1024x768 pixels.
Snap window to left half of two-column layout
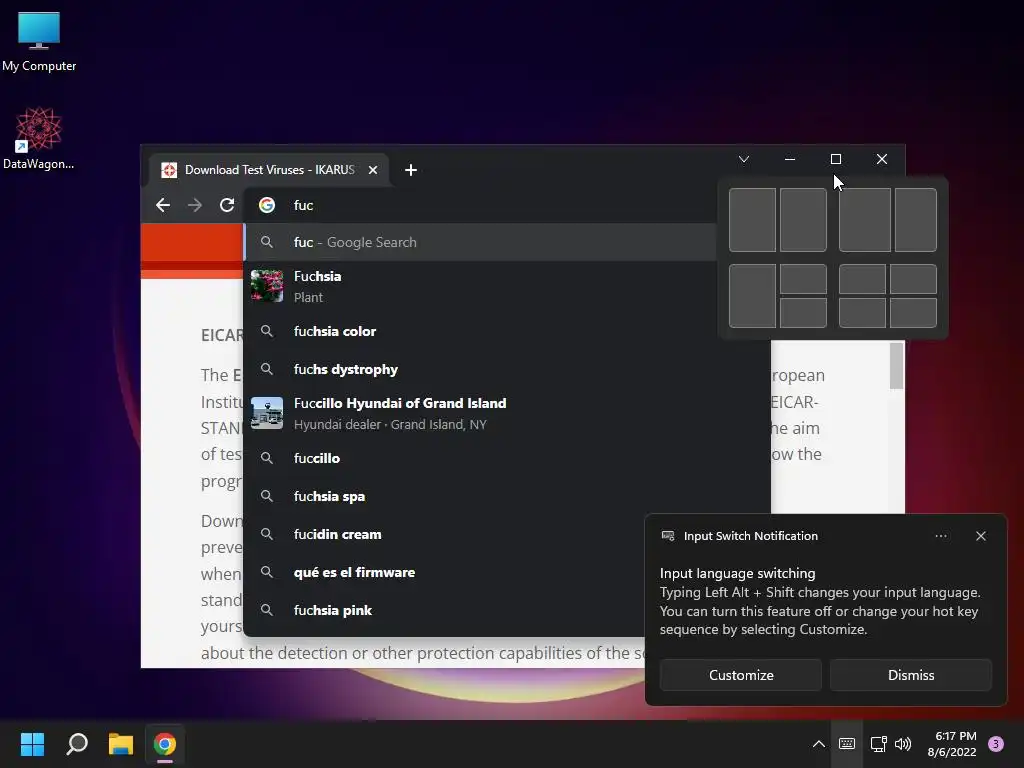point(752,220)
